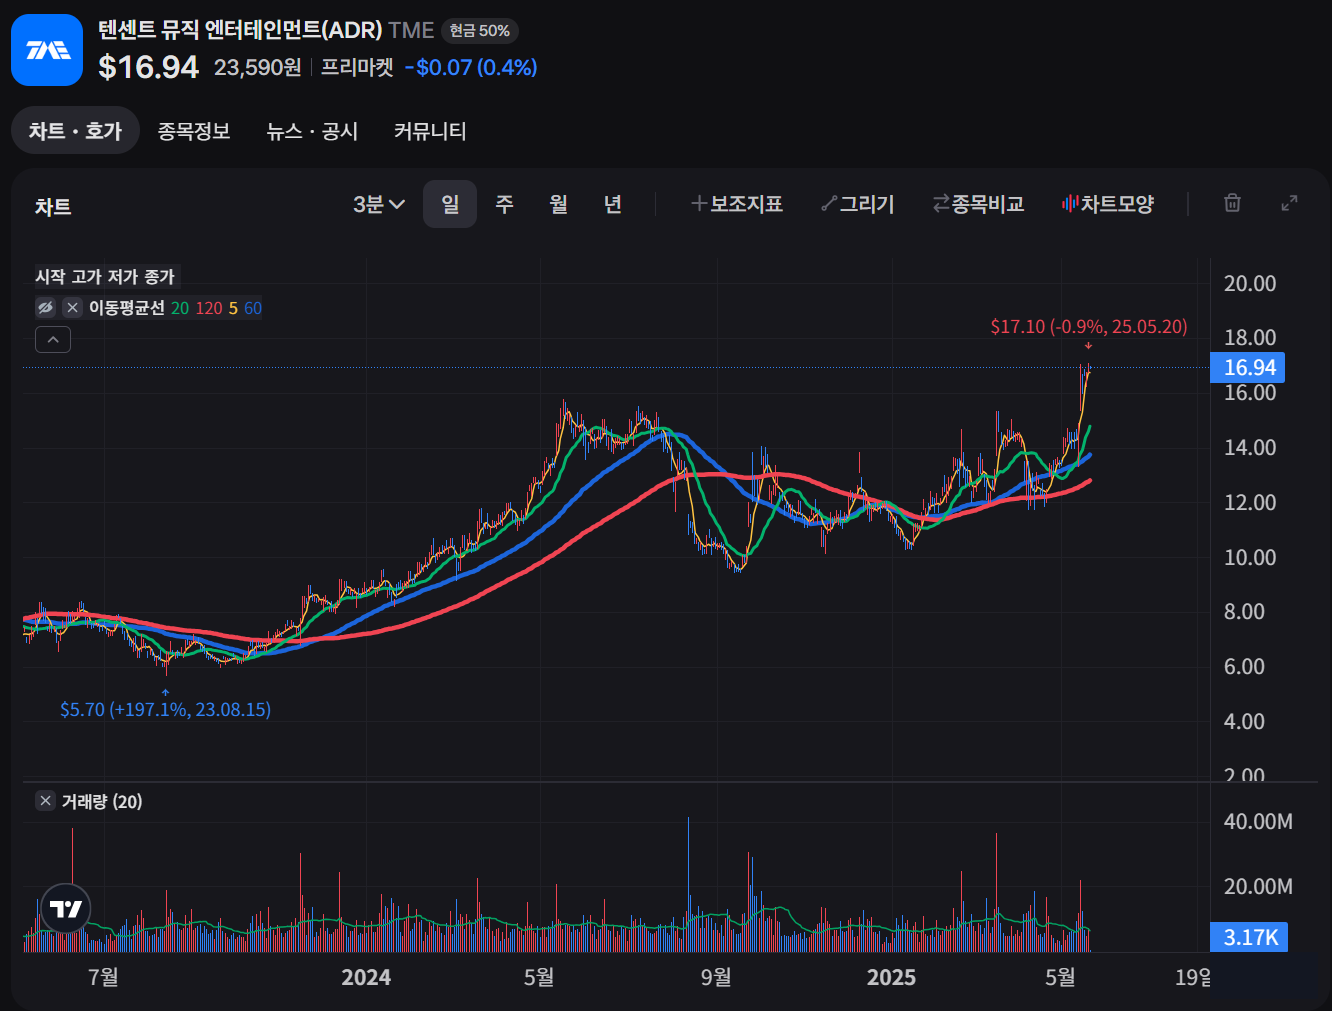This screenshot has height=1011, width=1332.
Task: Select the yellow 5 moving average value
Action: click(233, 308)
